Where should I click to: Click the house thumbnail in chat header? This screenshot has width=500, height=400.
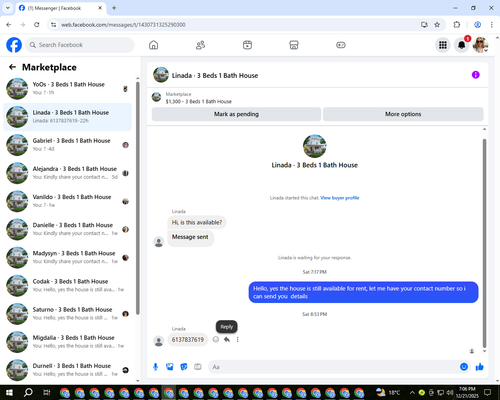(x=161, y=75)
